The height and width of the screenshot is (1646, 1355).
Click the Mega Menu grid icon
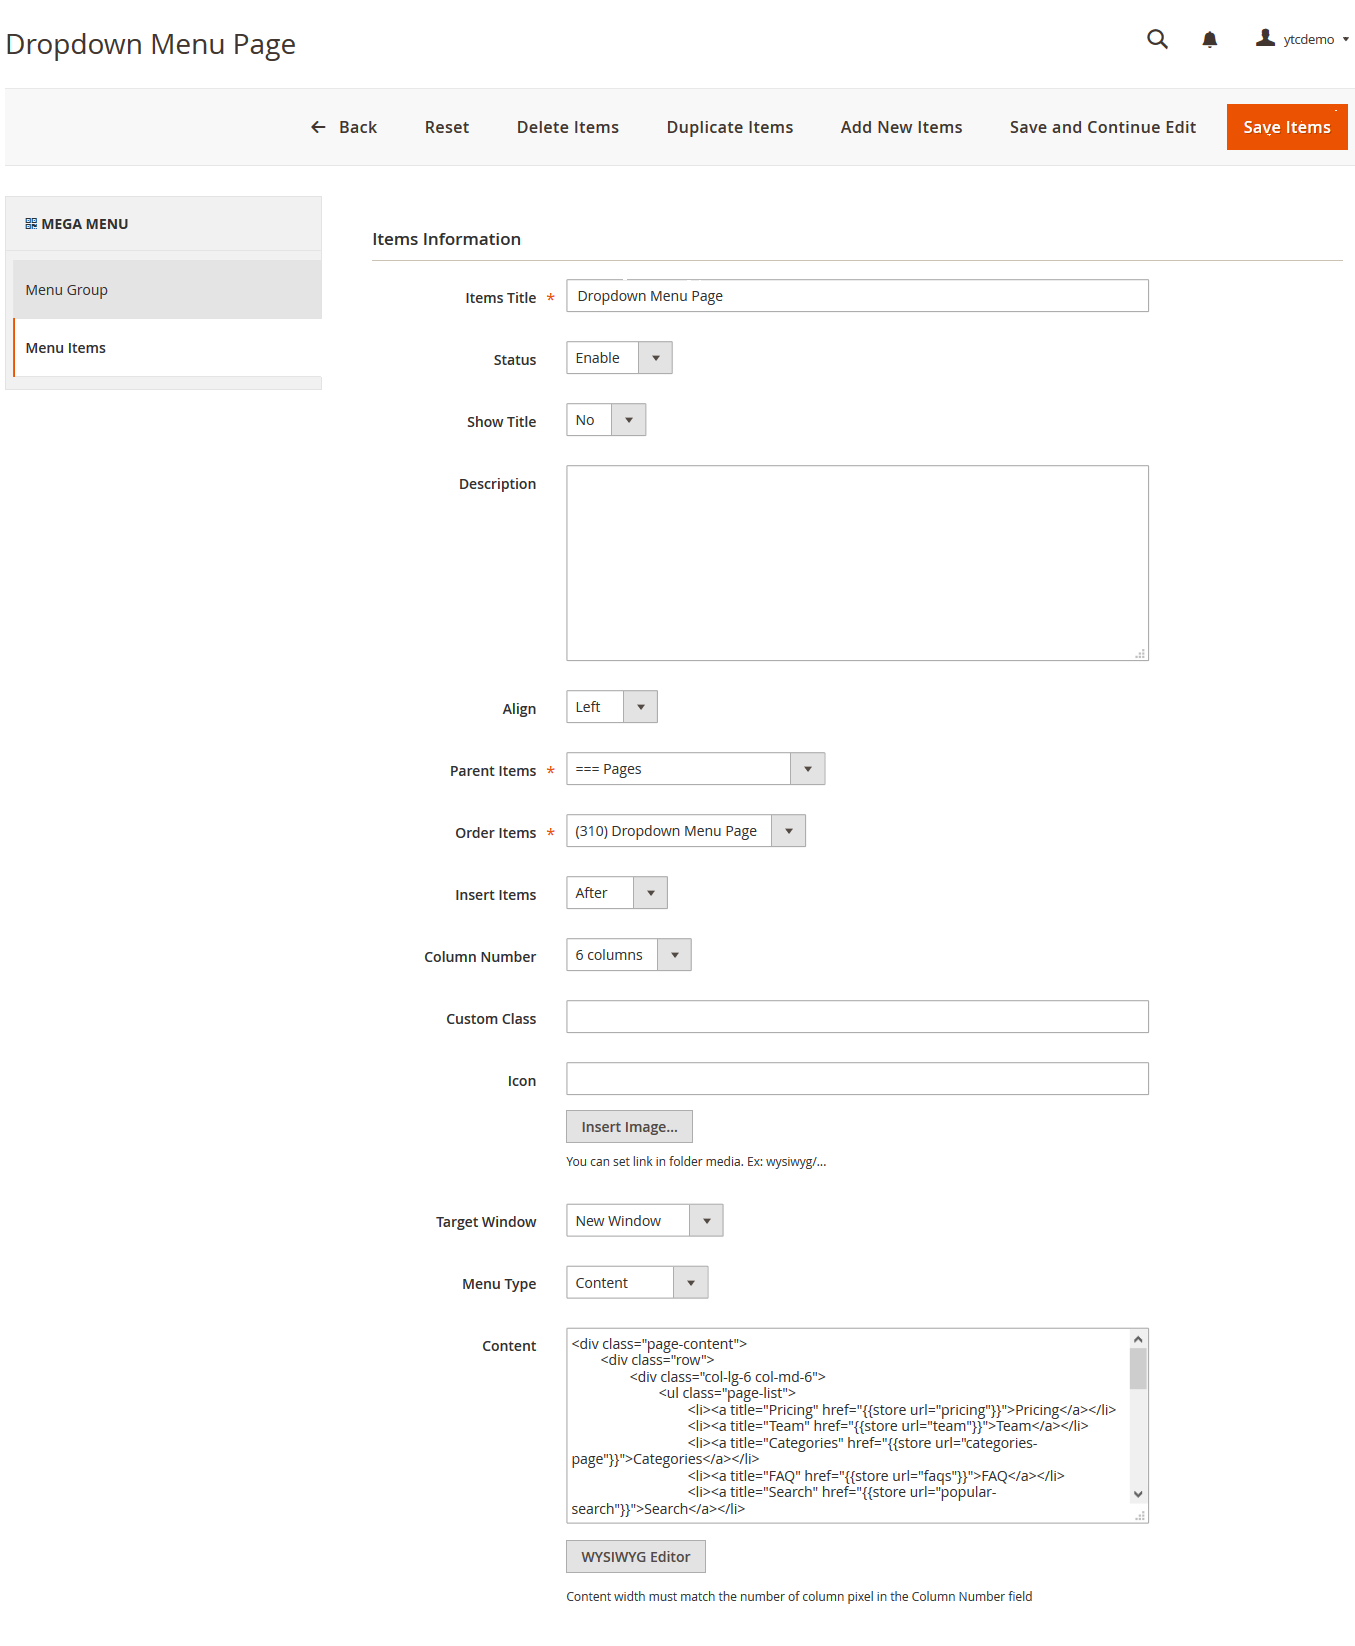point(31,224)
